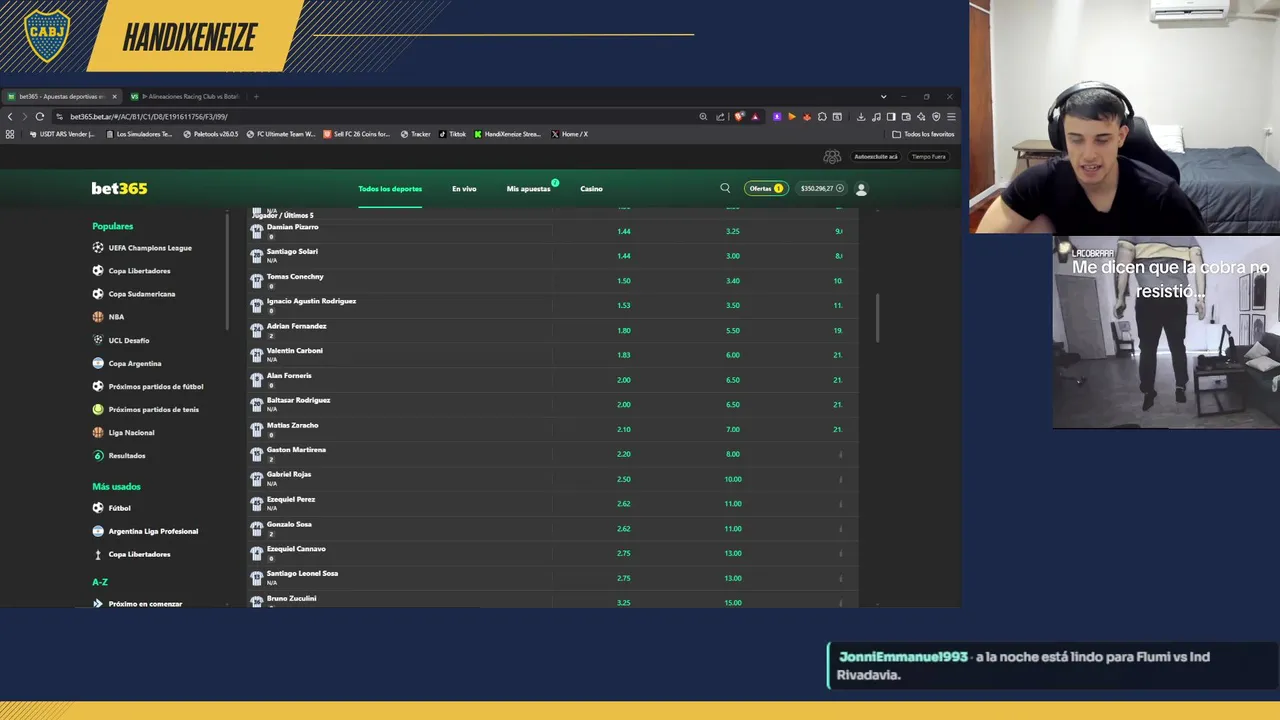Viewport: 1280px width, 720px height.
Task: Select Matias Zaracho odds 7.00
Action: tap(733, 429)
